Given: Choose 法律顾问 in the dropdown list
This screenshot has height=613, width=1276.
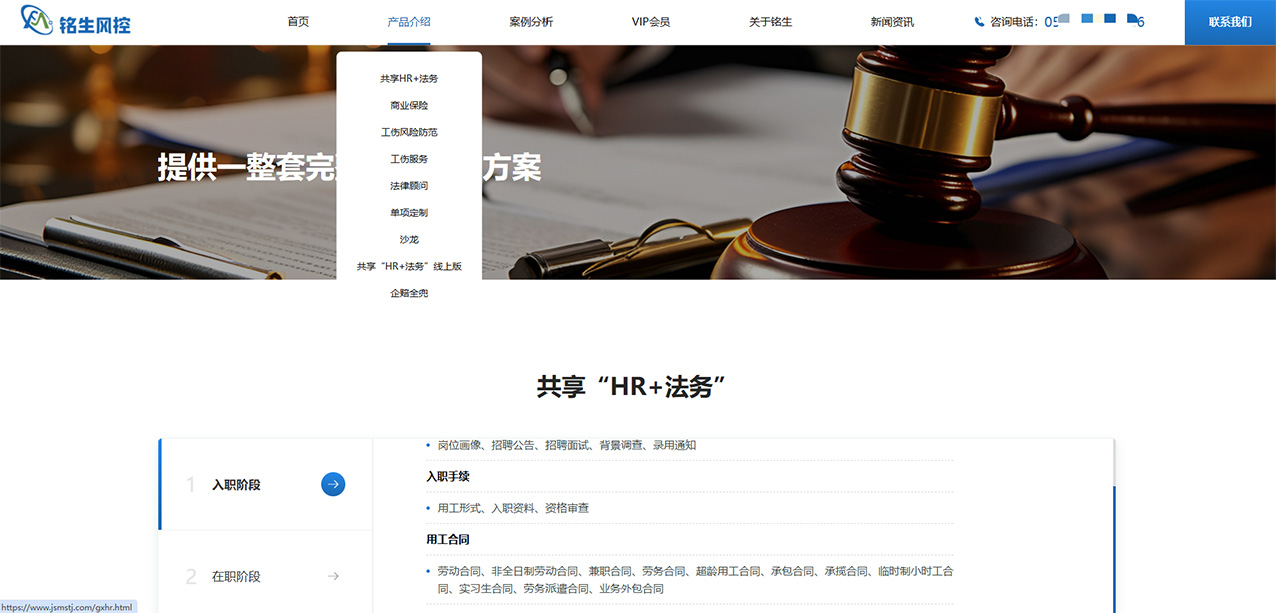Looking at the screenshot, I should pos(409,186).
